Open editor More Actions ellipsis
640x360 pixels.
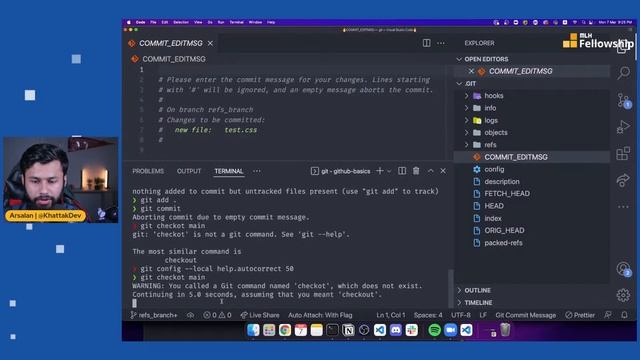pos(441,43)
